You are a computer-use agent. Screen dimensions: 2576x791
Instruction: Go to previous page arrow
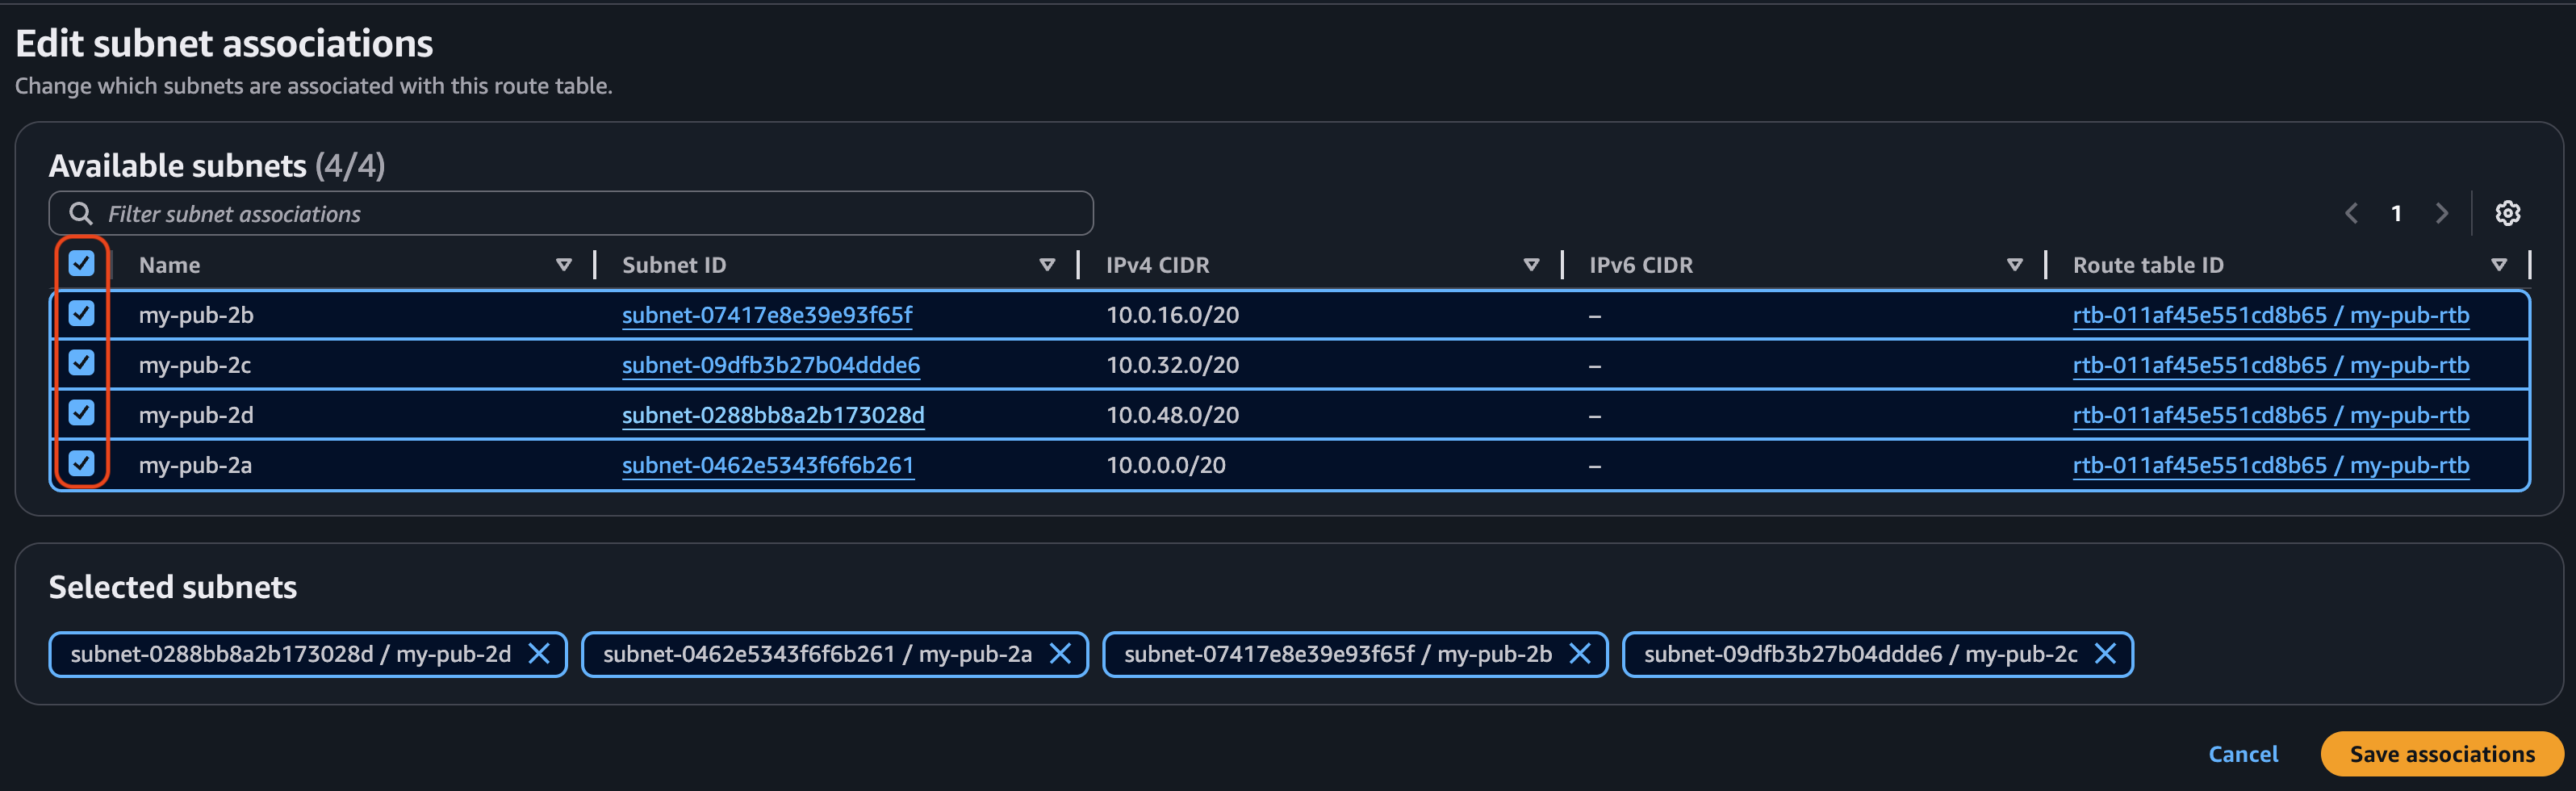tap(2351, 213)
